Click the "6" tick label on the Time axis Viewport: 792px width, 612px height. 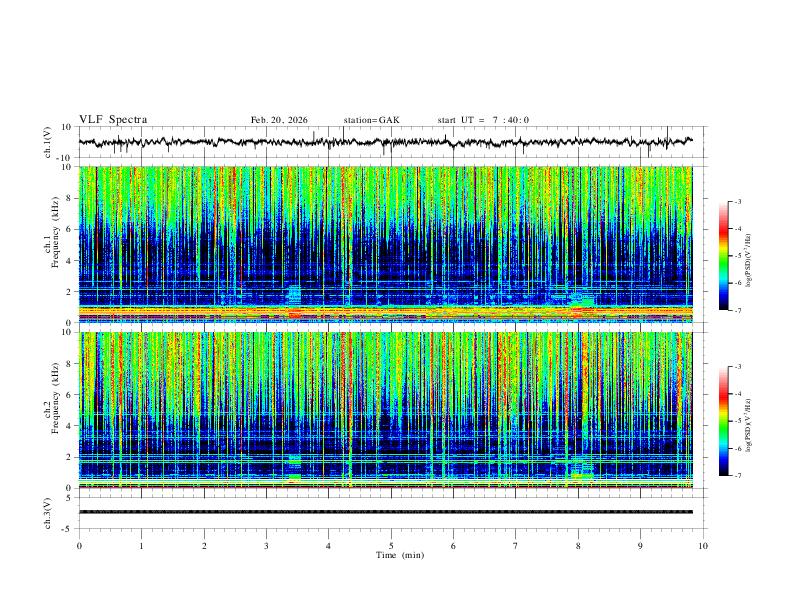click(x=453, y=546)
